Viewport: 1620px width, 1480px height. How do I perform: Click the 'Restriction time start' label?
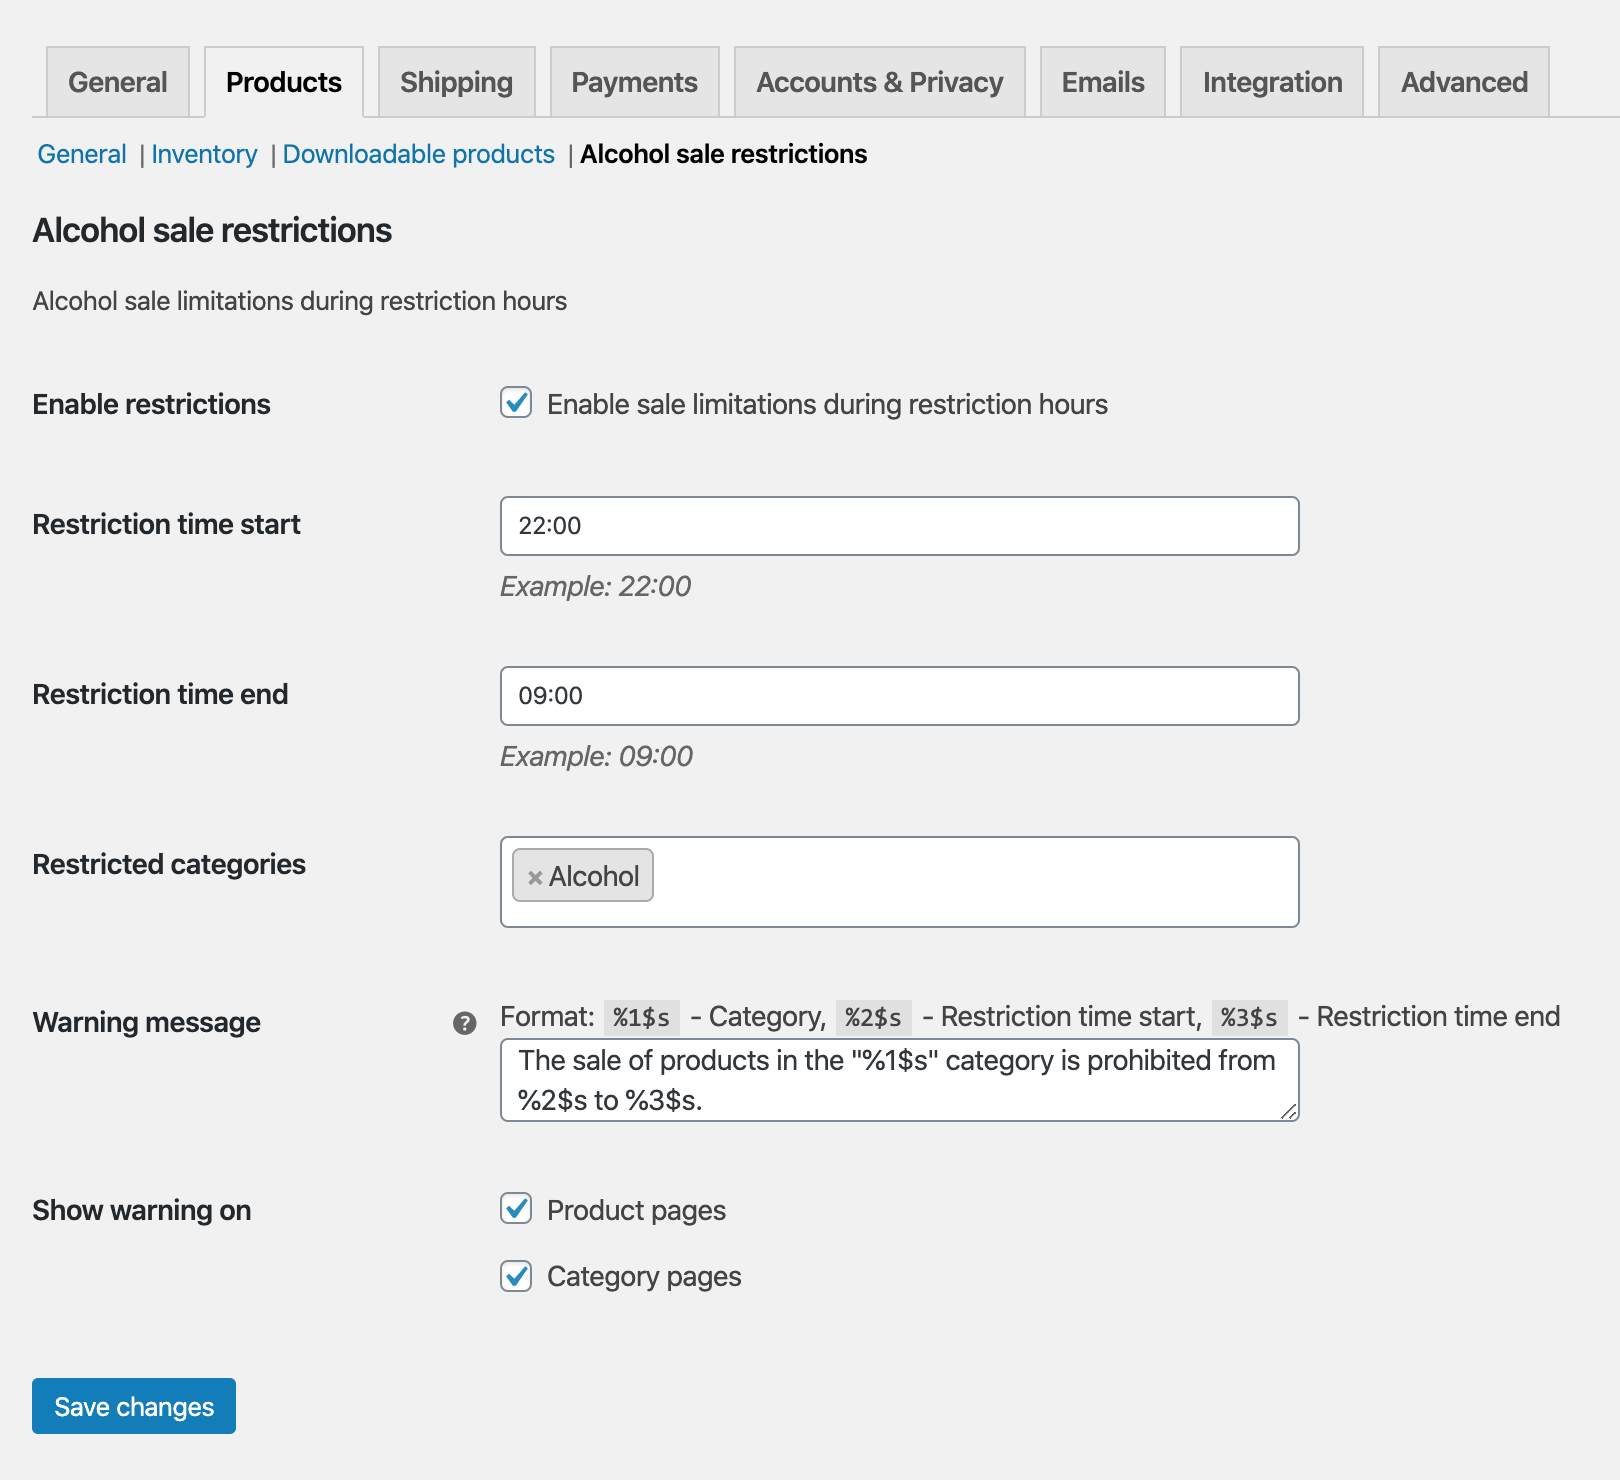tap(166, 524)
